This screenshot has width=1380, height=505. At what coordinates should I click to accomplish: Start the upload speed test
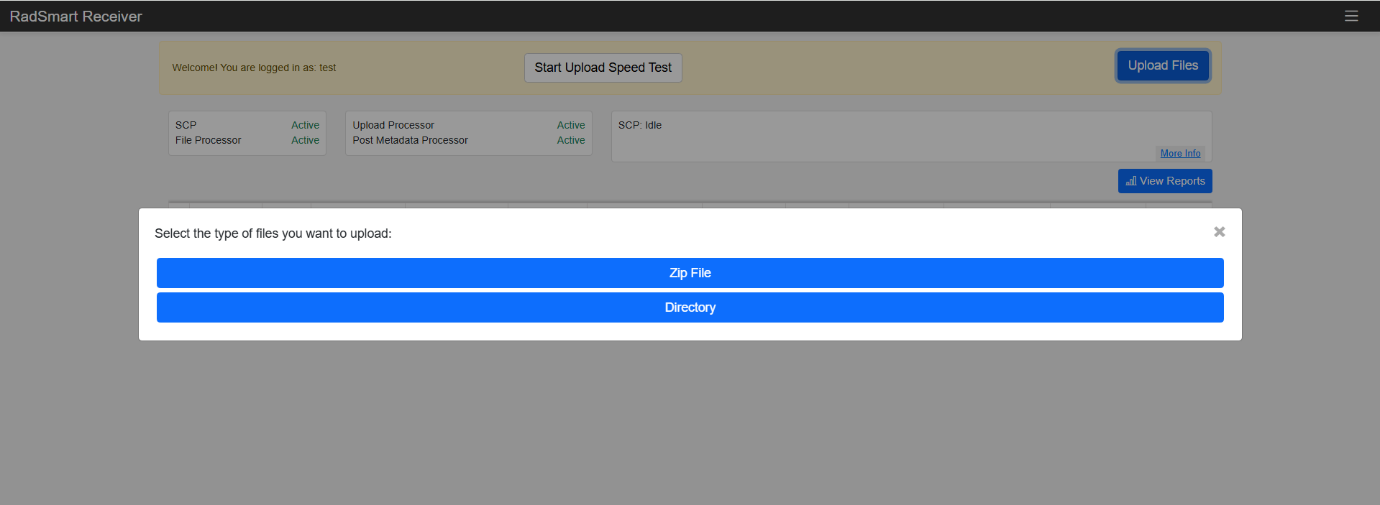tap(603, 68)
